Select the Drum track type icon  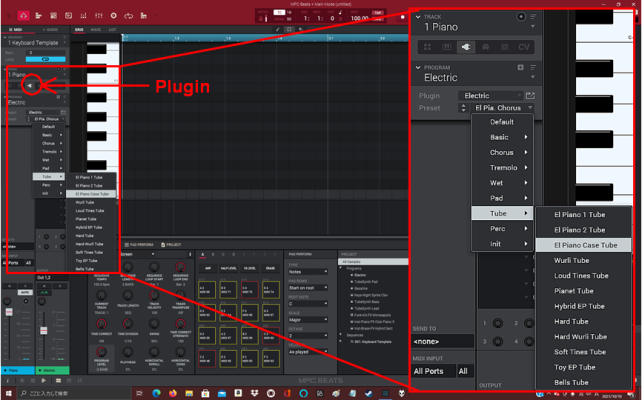coord(428,46)
